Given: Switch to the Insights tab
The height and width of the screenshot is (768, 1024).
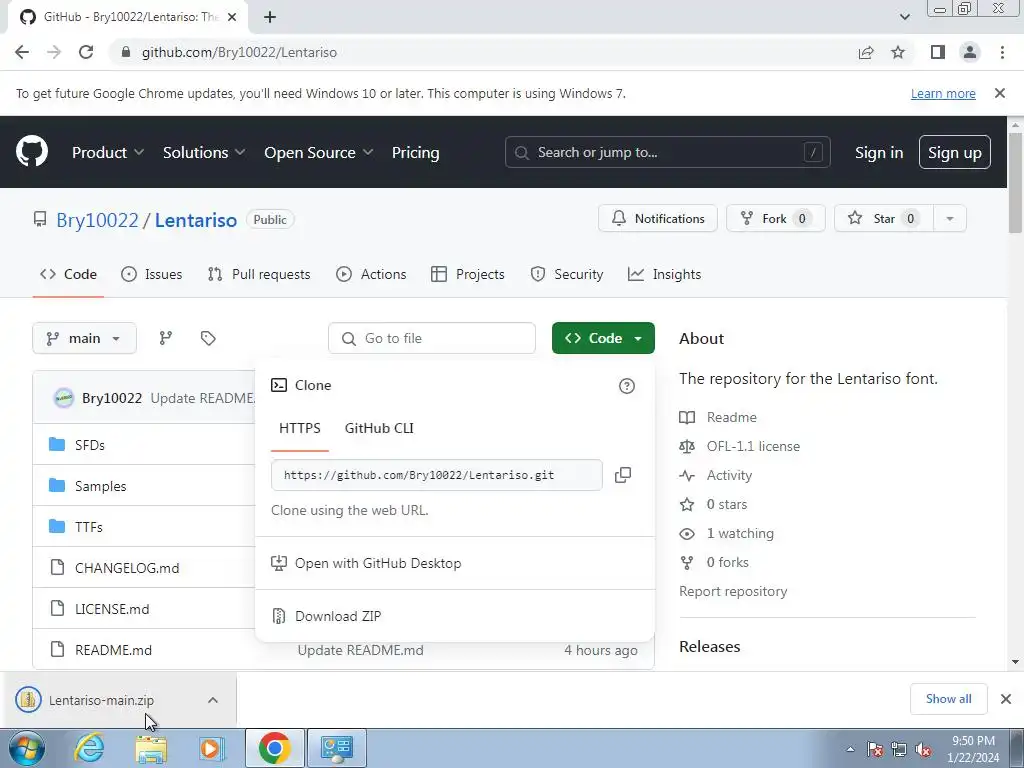Looking at the screenshot, I should click(664, 274).
